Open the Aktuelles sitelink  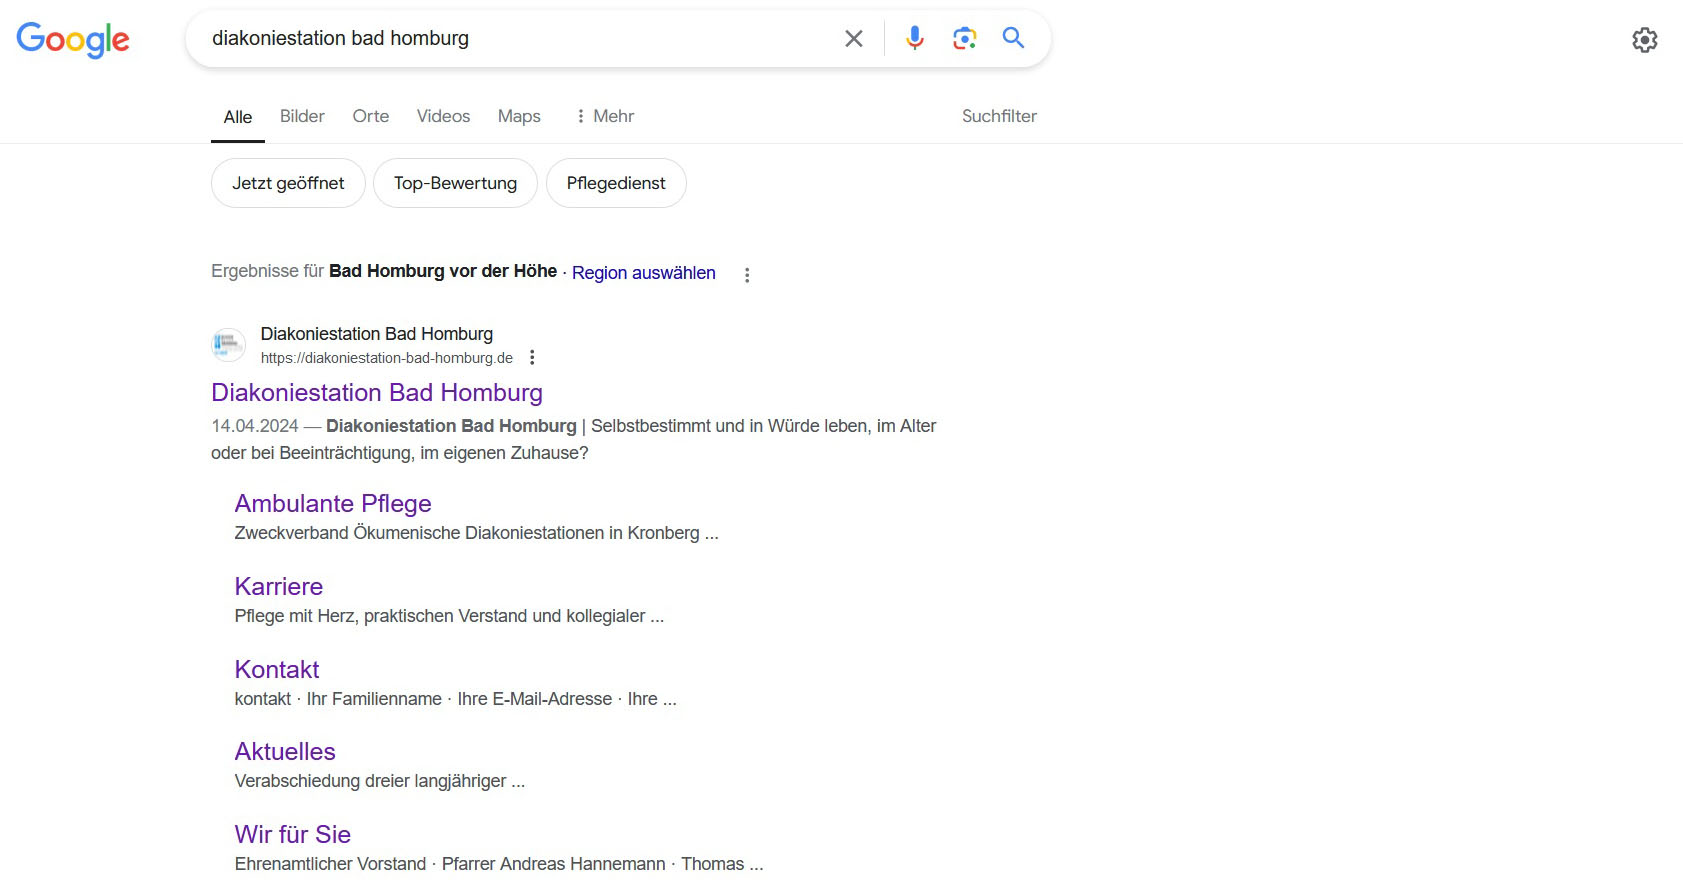[285, 751]
